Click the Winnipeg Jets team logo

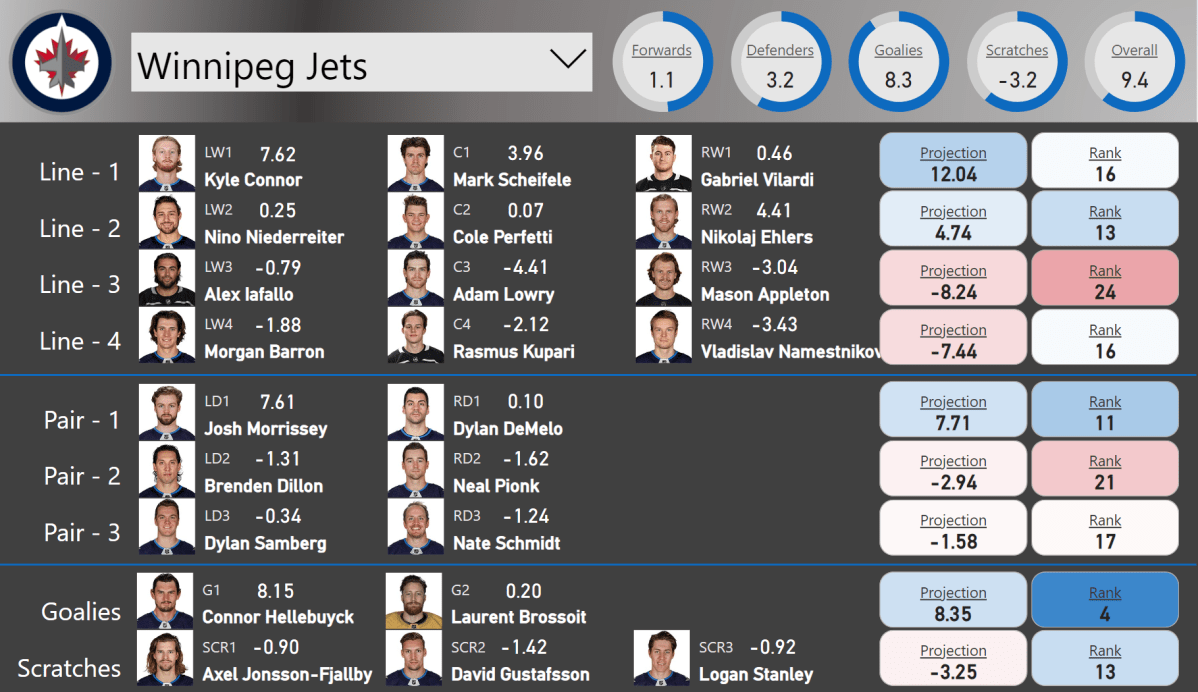click(x=62, y=61)
